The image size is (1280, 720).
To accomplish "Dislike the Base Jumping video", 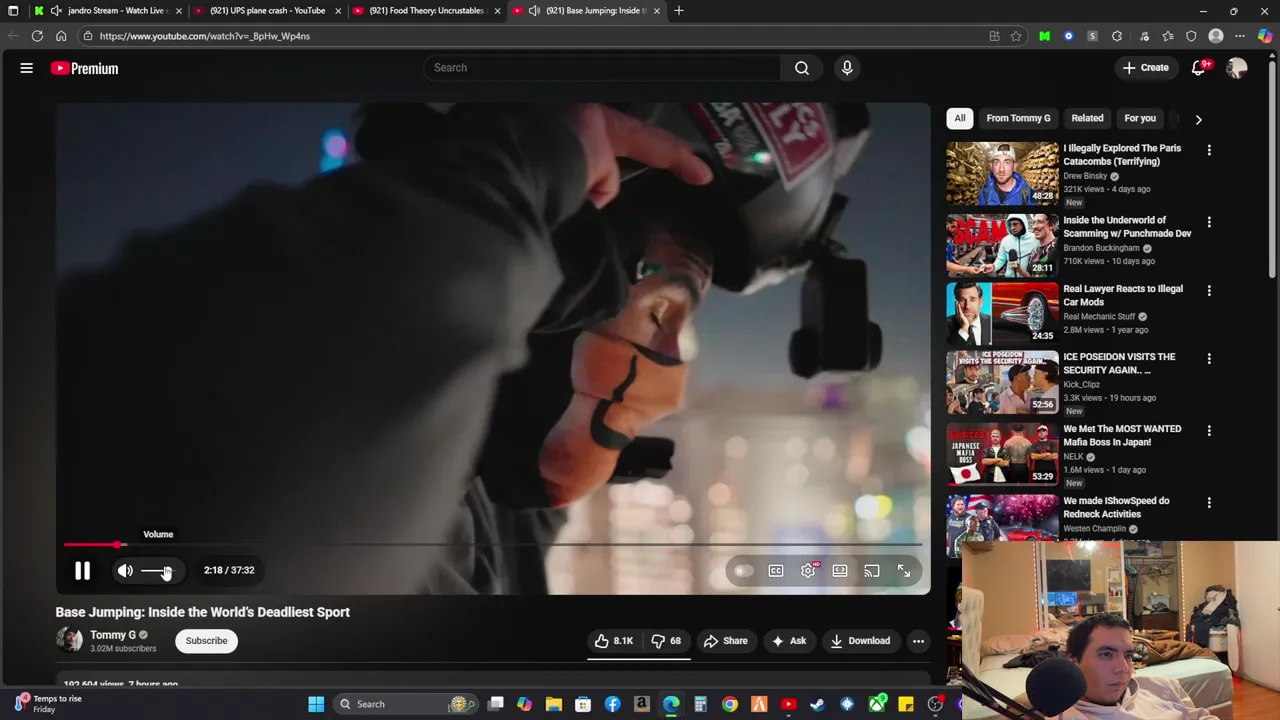I will pos(666,641).
